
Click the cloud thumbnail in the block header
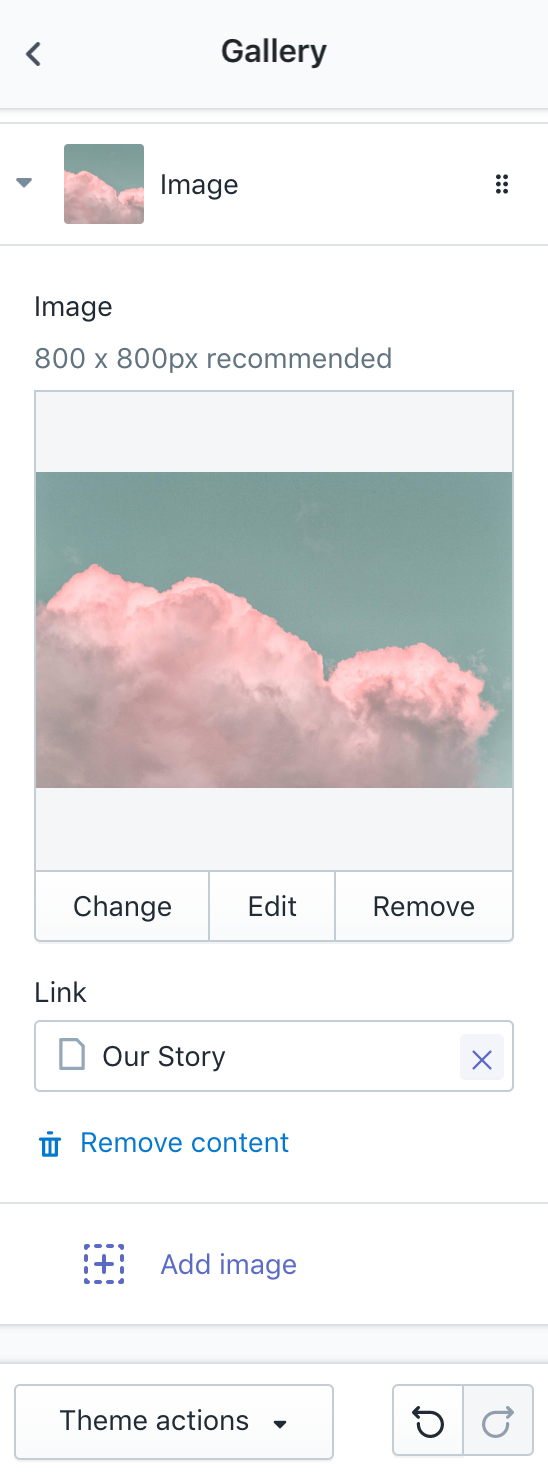[x=104, y=184]
